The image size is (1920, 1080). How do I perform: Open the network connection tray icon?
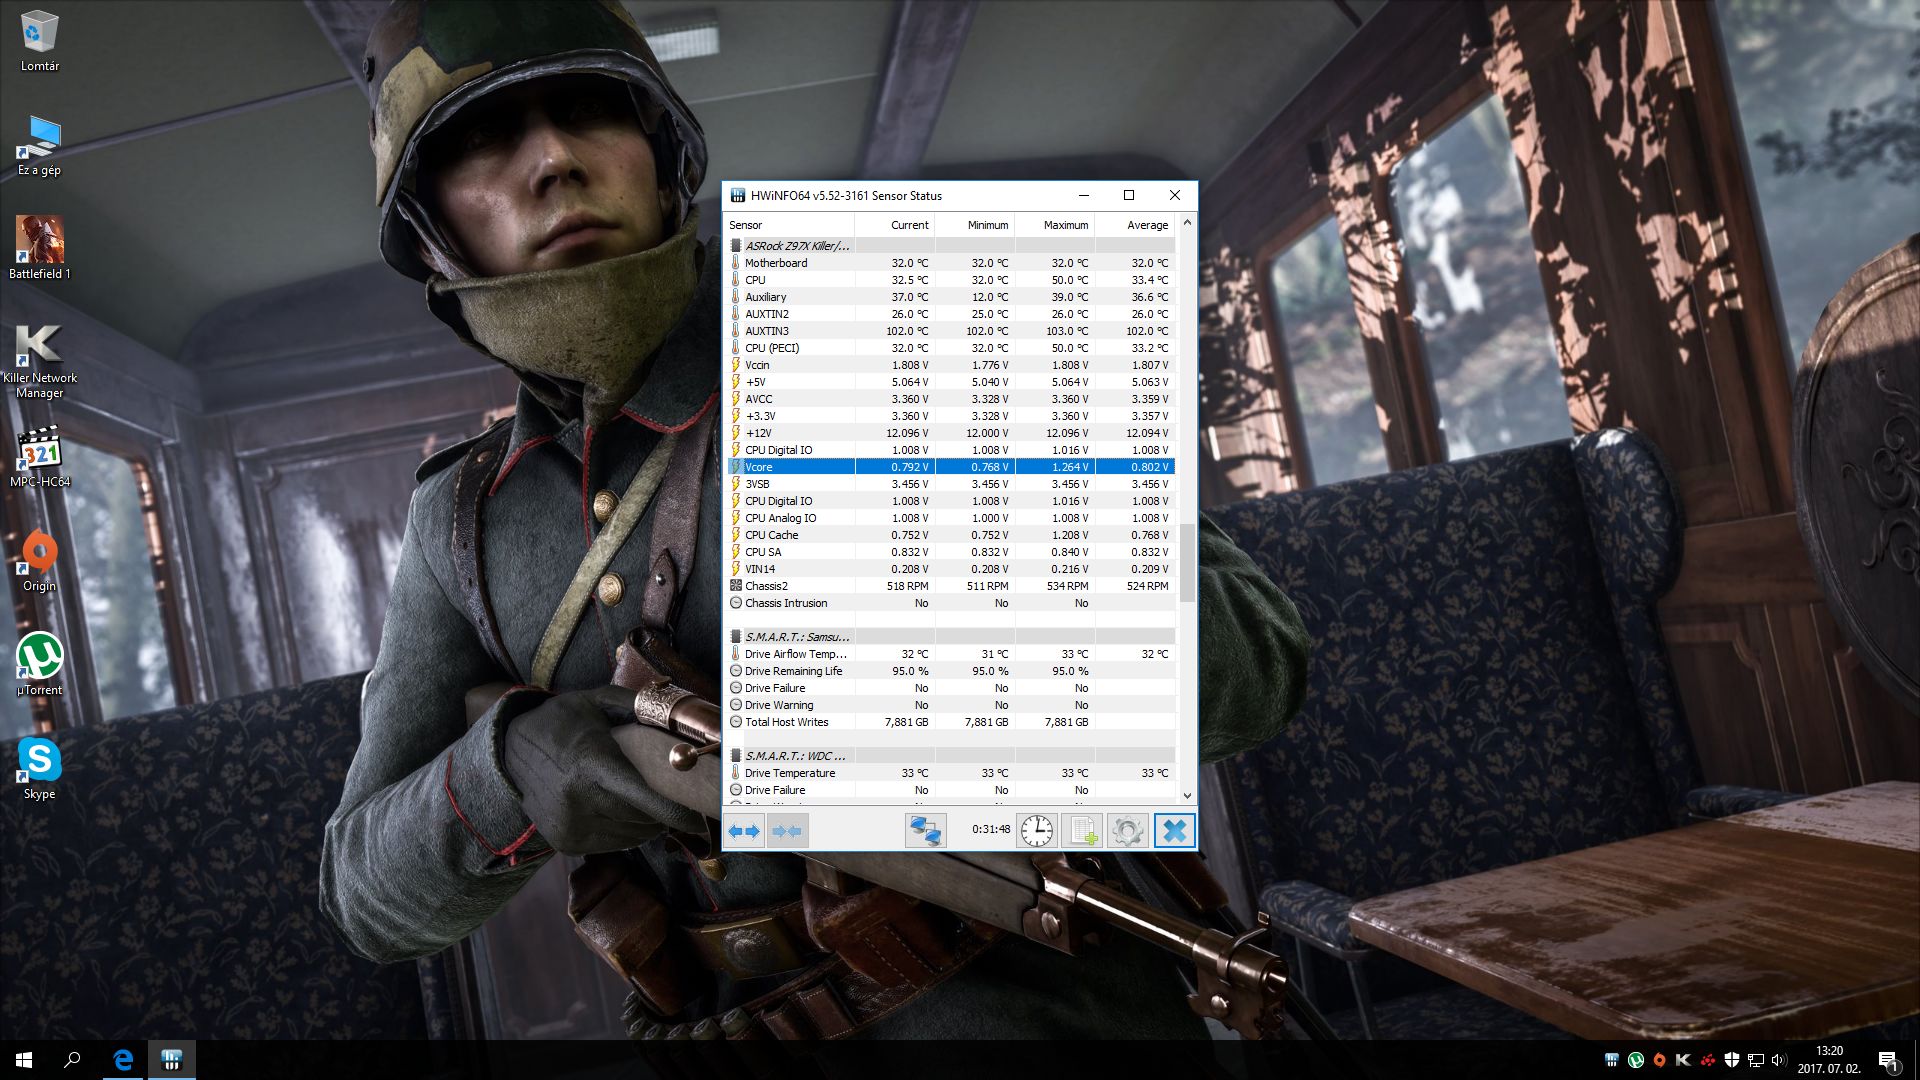[x=1755, y=1060]
